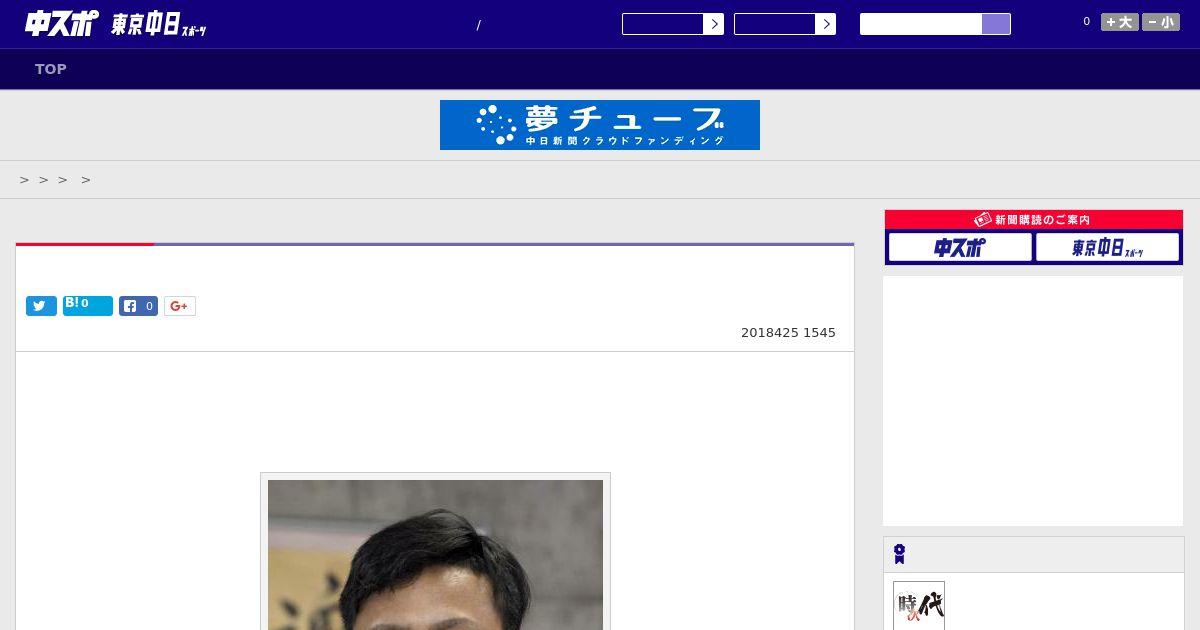Open the 夢チューブ crowdfunding banner
This screenshot has width=1200, height=630.
tap(600, 125)
